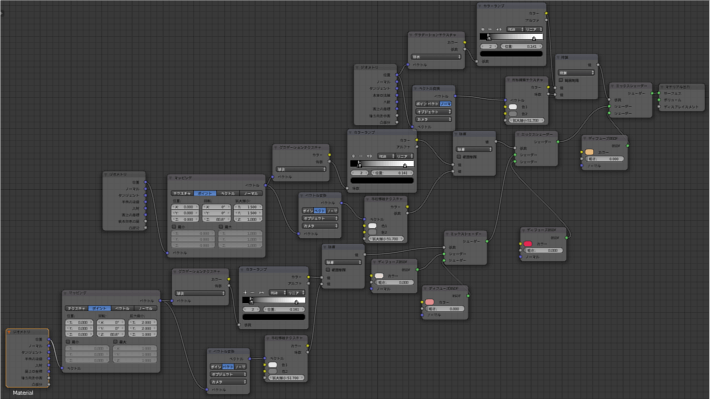Click Roughness field in orange Diffuse BSDF node

point(605,159)
